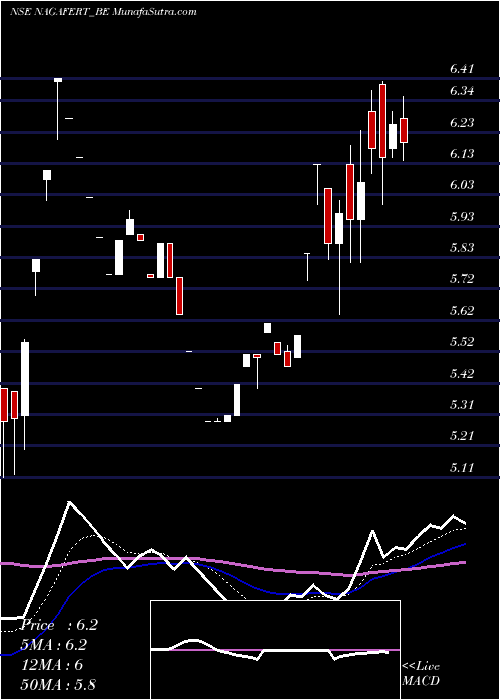Screen dimensions: 500x700
Task: Click the <<Live MACD label
Action: click(x=421, y=674)
